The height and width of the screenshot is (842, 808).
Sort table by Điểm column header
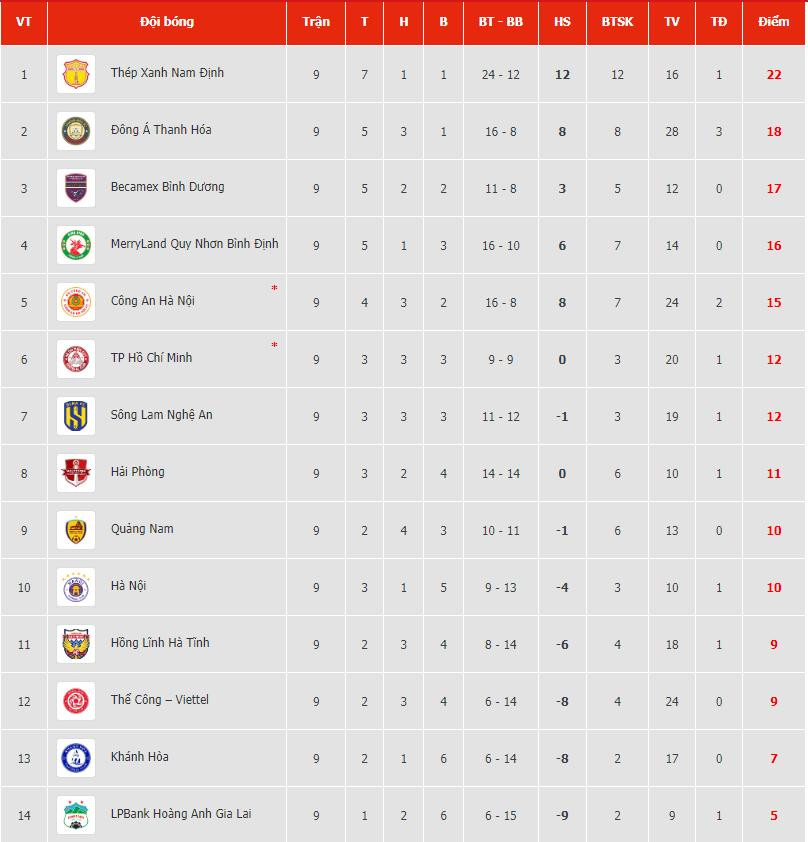click(x=773, y=22)
